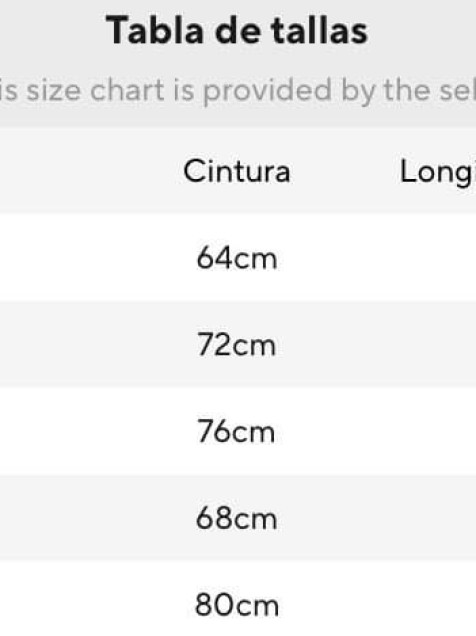Click the partially visible Longi column header
Image resolution: width=476 pixels, height=636 pixels.
pyautogui.click(x=437, y=172)
